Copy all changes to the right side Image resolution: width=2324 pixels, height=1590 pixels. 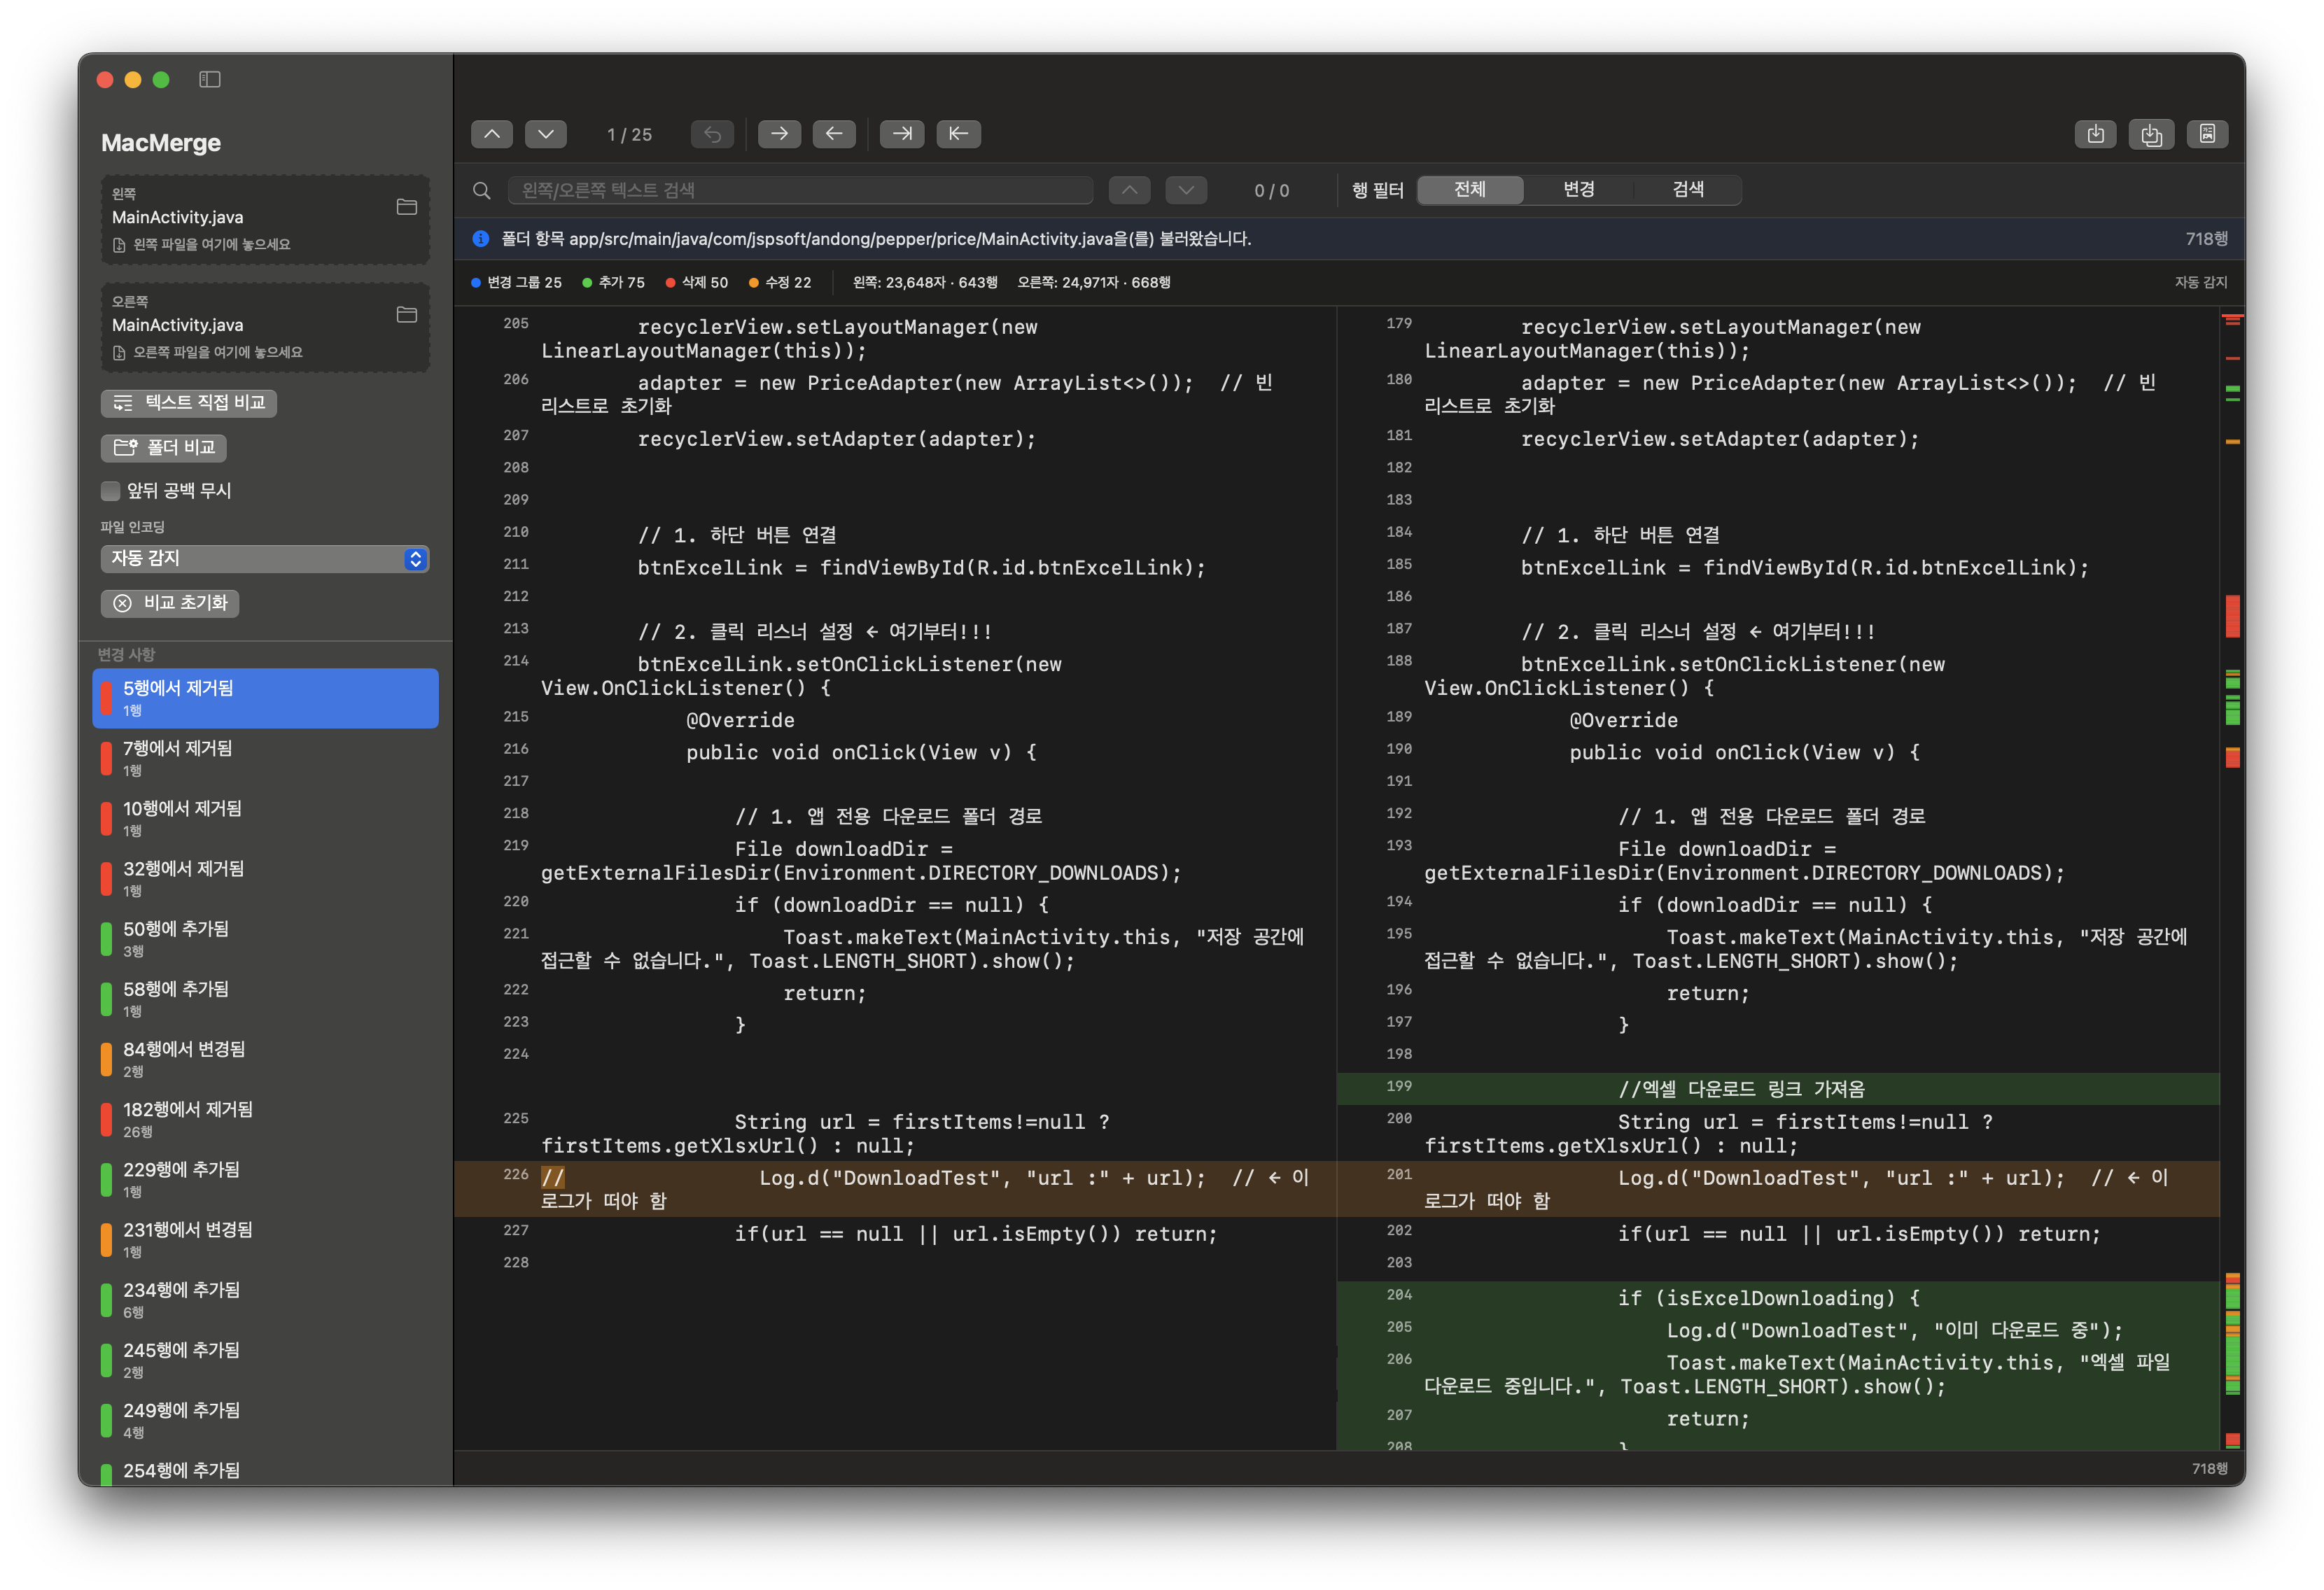coord(902,134)
